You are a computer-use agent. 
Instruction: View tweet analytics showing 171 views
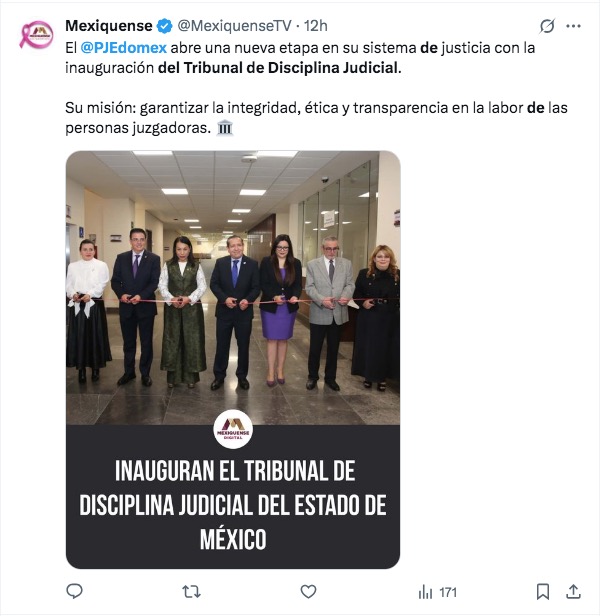437,592
